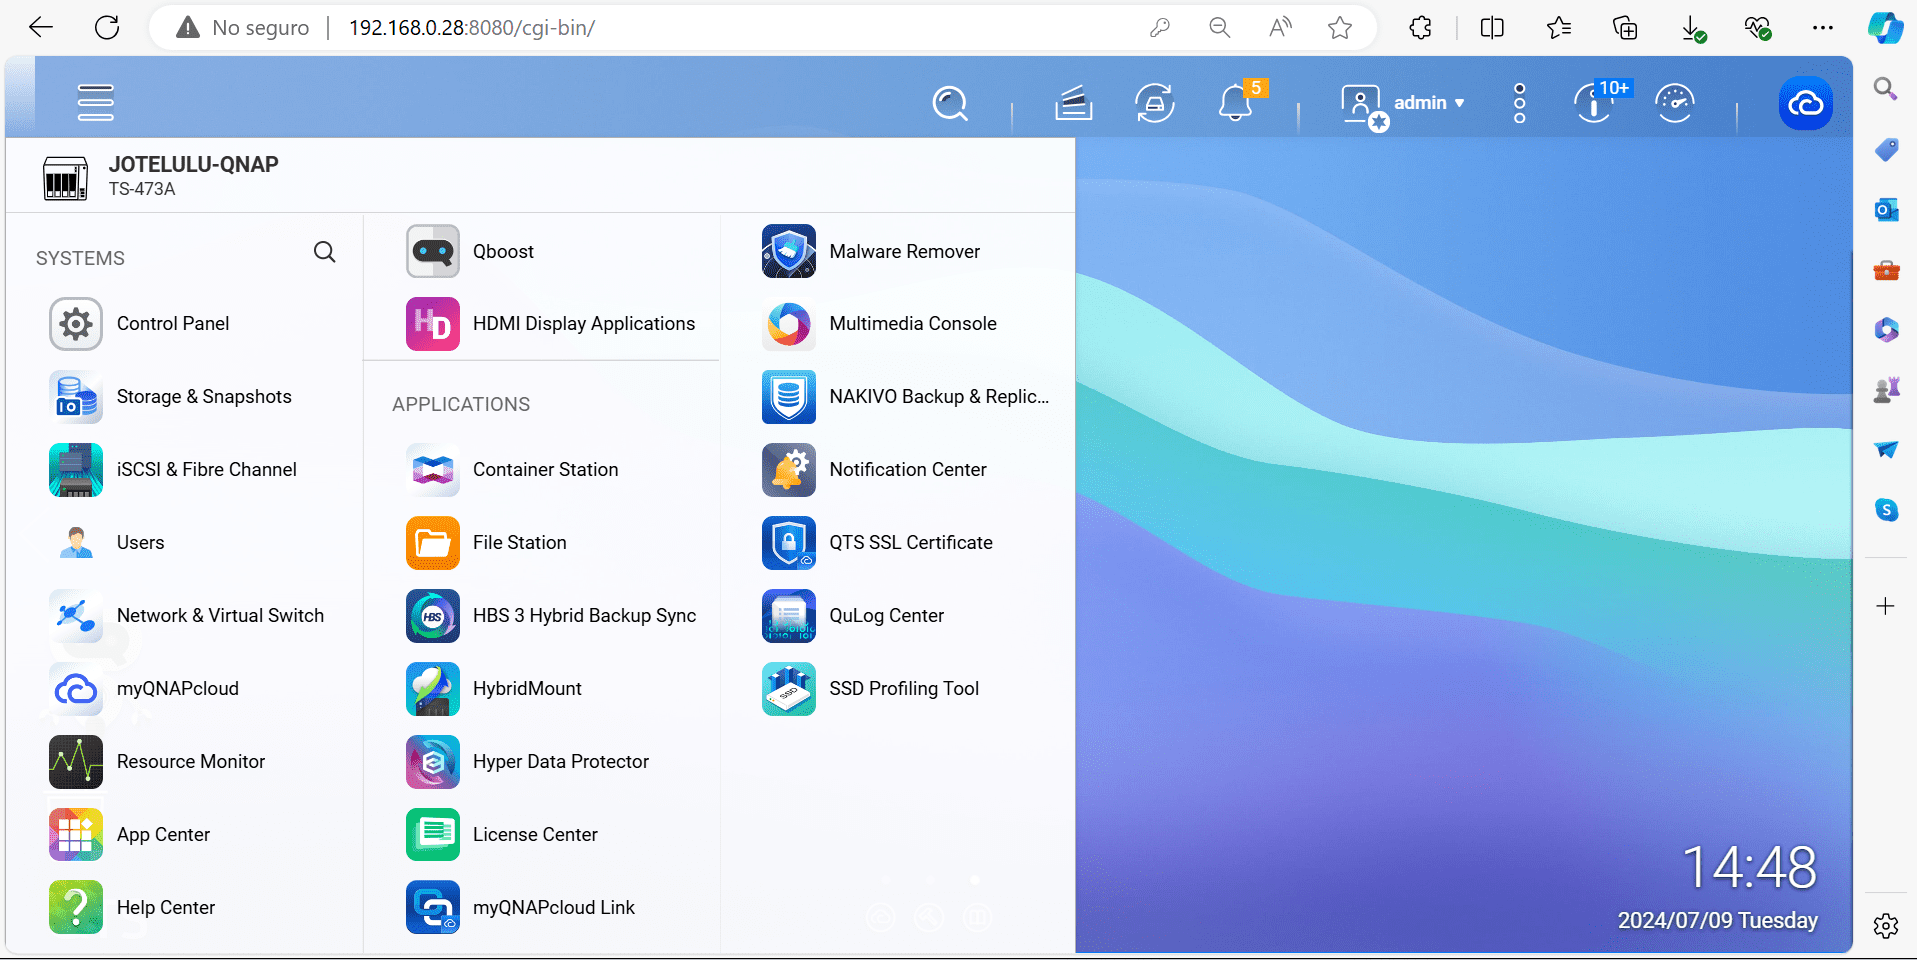Open Skype icon in Edge sidebar
1917x960 pixels.
pos(1886,510)
